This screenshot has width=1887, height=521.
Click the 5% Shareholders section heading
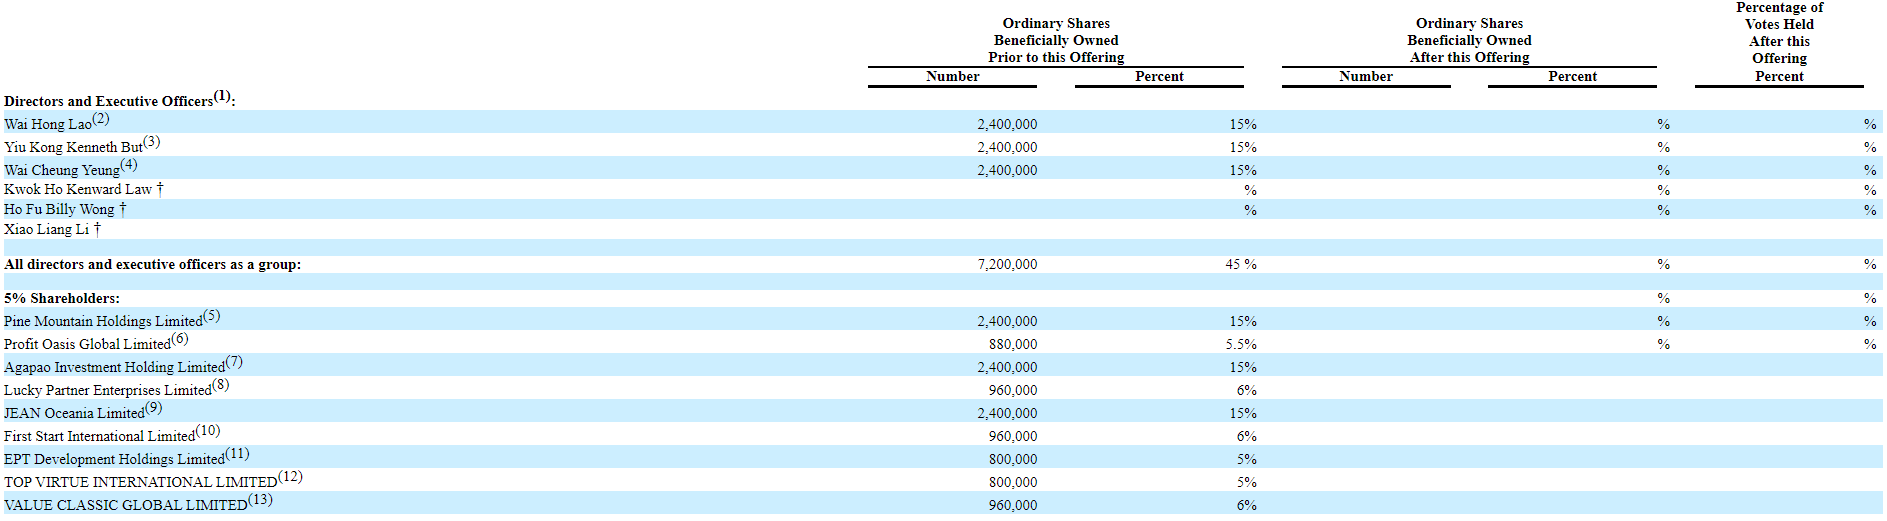[62, 299]
